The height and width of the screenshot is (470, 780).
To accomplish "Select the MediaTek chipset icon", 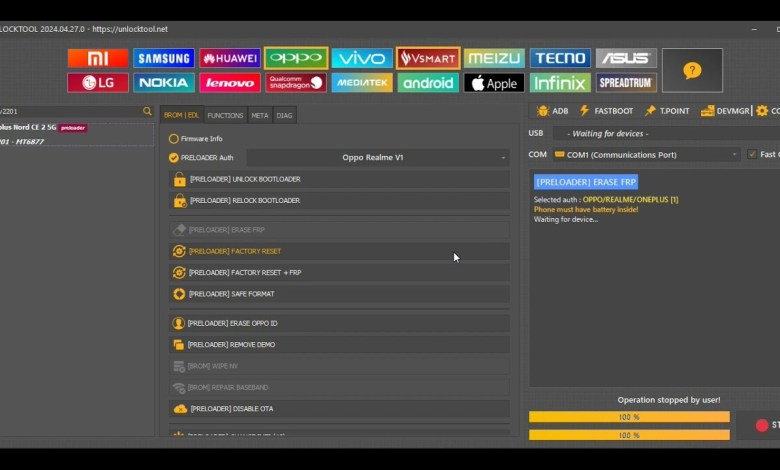I will (362, 83).
